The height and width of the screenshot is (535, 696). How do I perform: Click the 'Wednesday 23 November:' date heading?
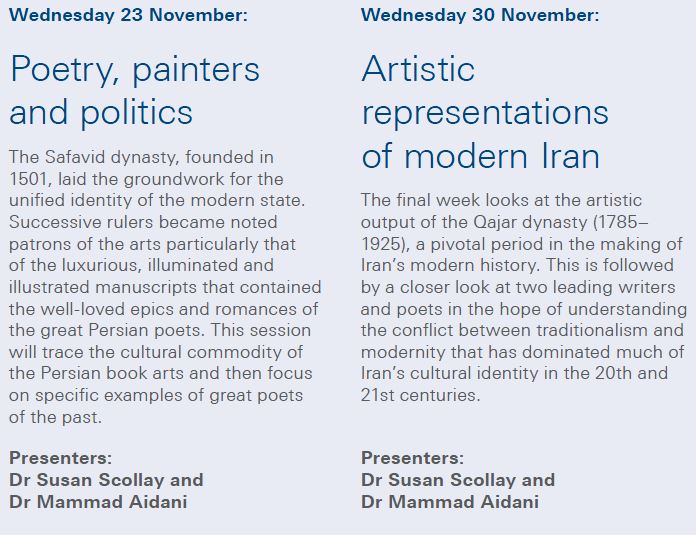pyautogui.click(x=128, y=15)
